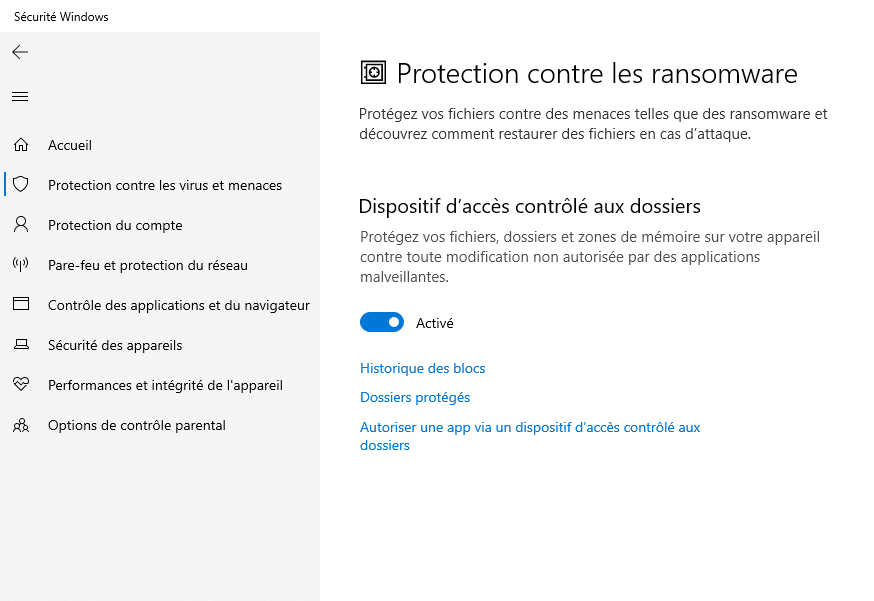Screen dimensions: 874x601
Task: Click the virus protection shield icon
Action: tap(21, 185)
